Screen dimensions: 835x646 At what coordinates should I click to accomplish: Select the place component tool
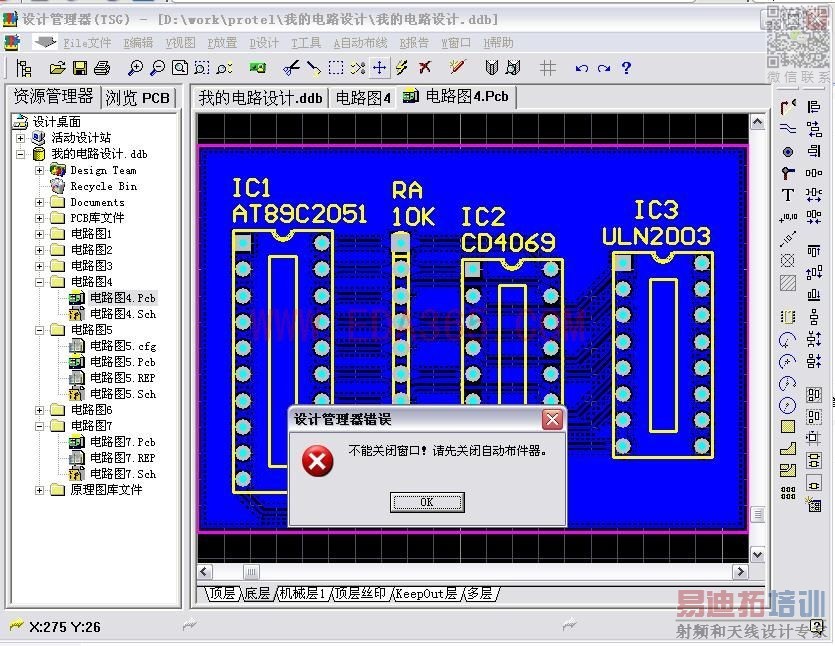point(788,317)
